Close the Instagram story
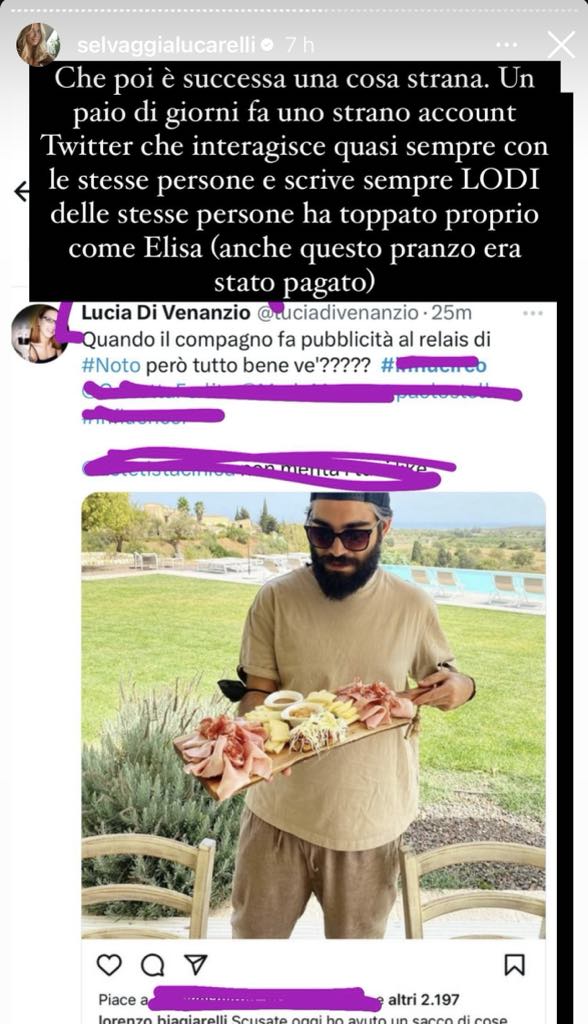This screenshot has height=1024, width=588. click(x=561, y=45)
